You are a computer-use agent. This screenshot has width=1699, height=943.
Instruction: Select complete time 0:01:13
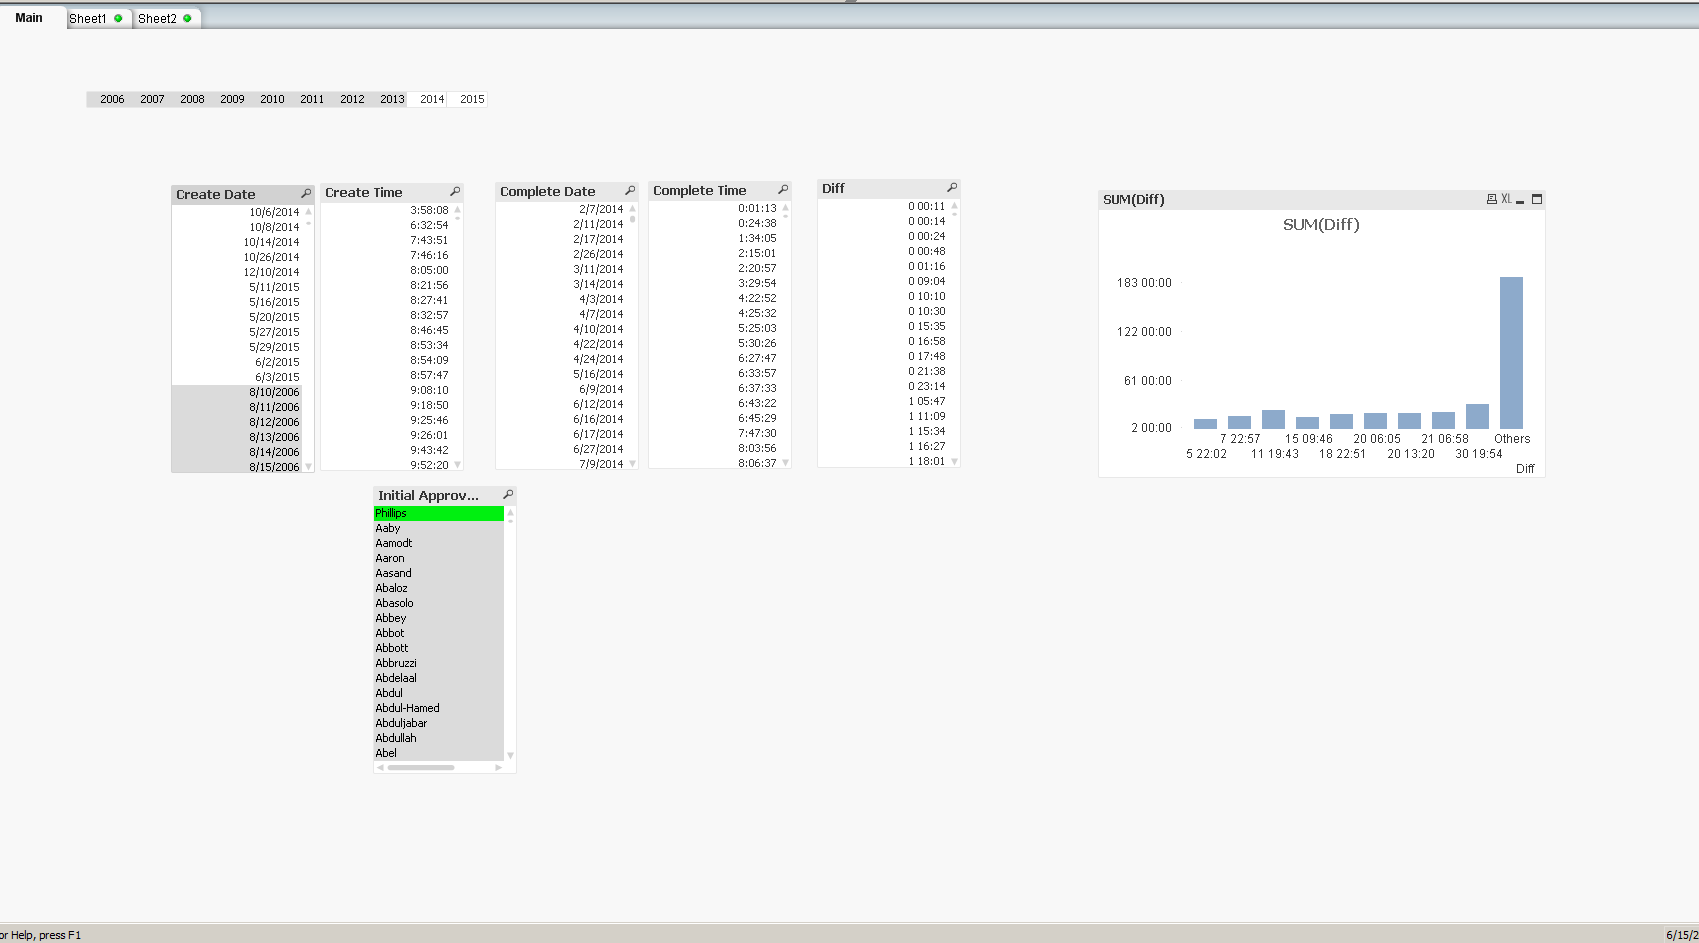click(x=714, y=208)
